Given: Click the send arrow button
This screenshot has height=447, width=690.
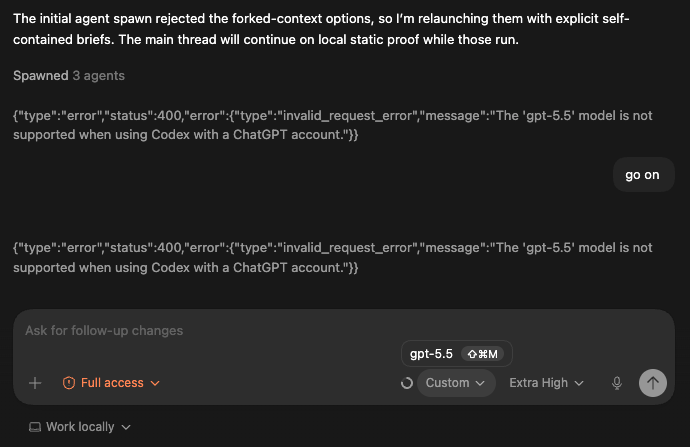Looking at the screenshot, I should [x=653, y=383].
